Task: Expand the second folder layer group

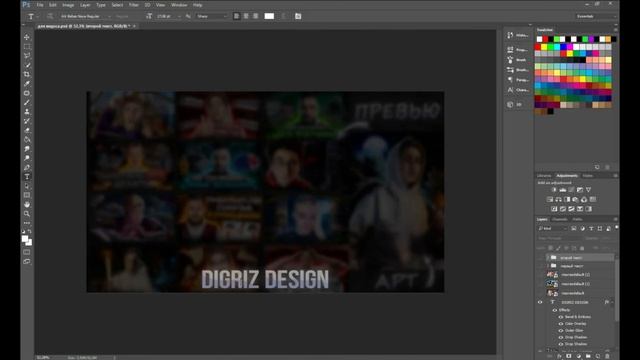Action: (x=548, y=266)
